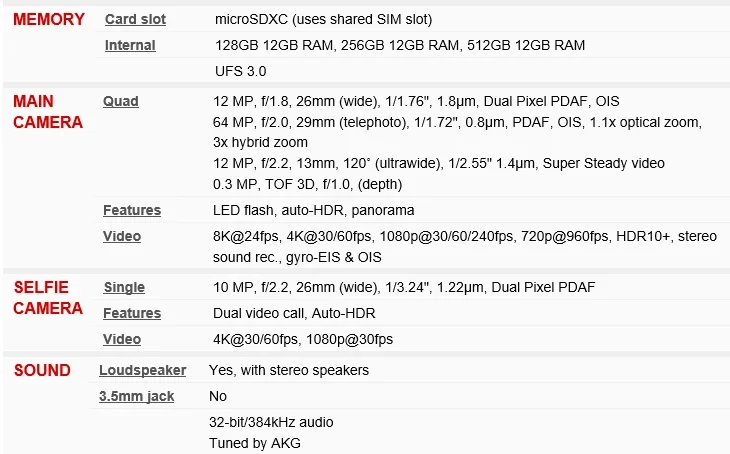Open the selfie camera Video link
730x454 pixels.
(x=122, y=339)
